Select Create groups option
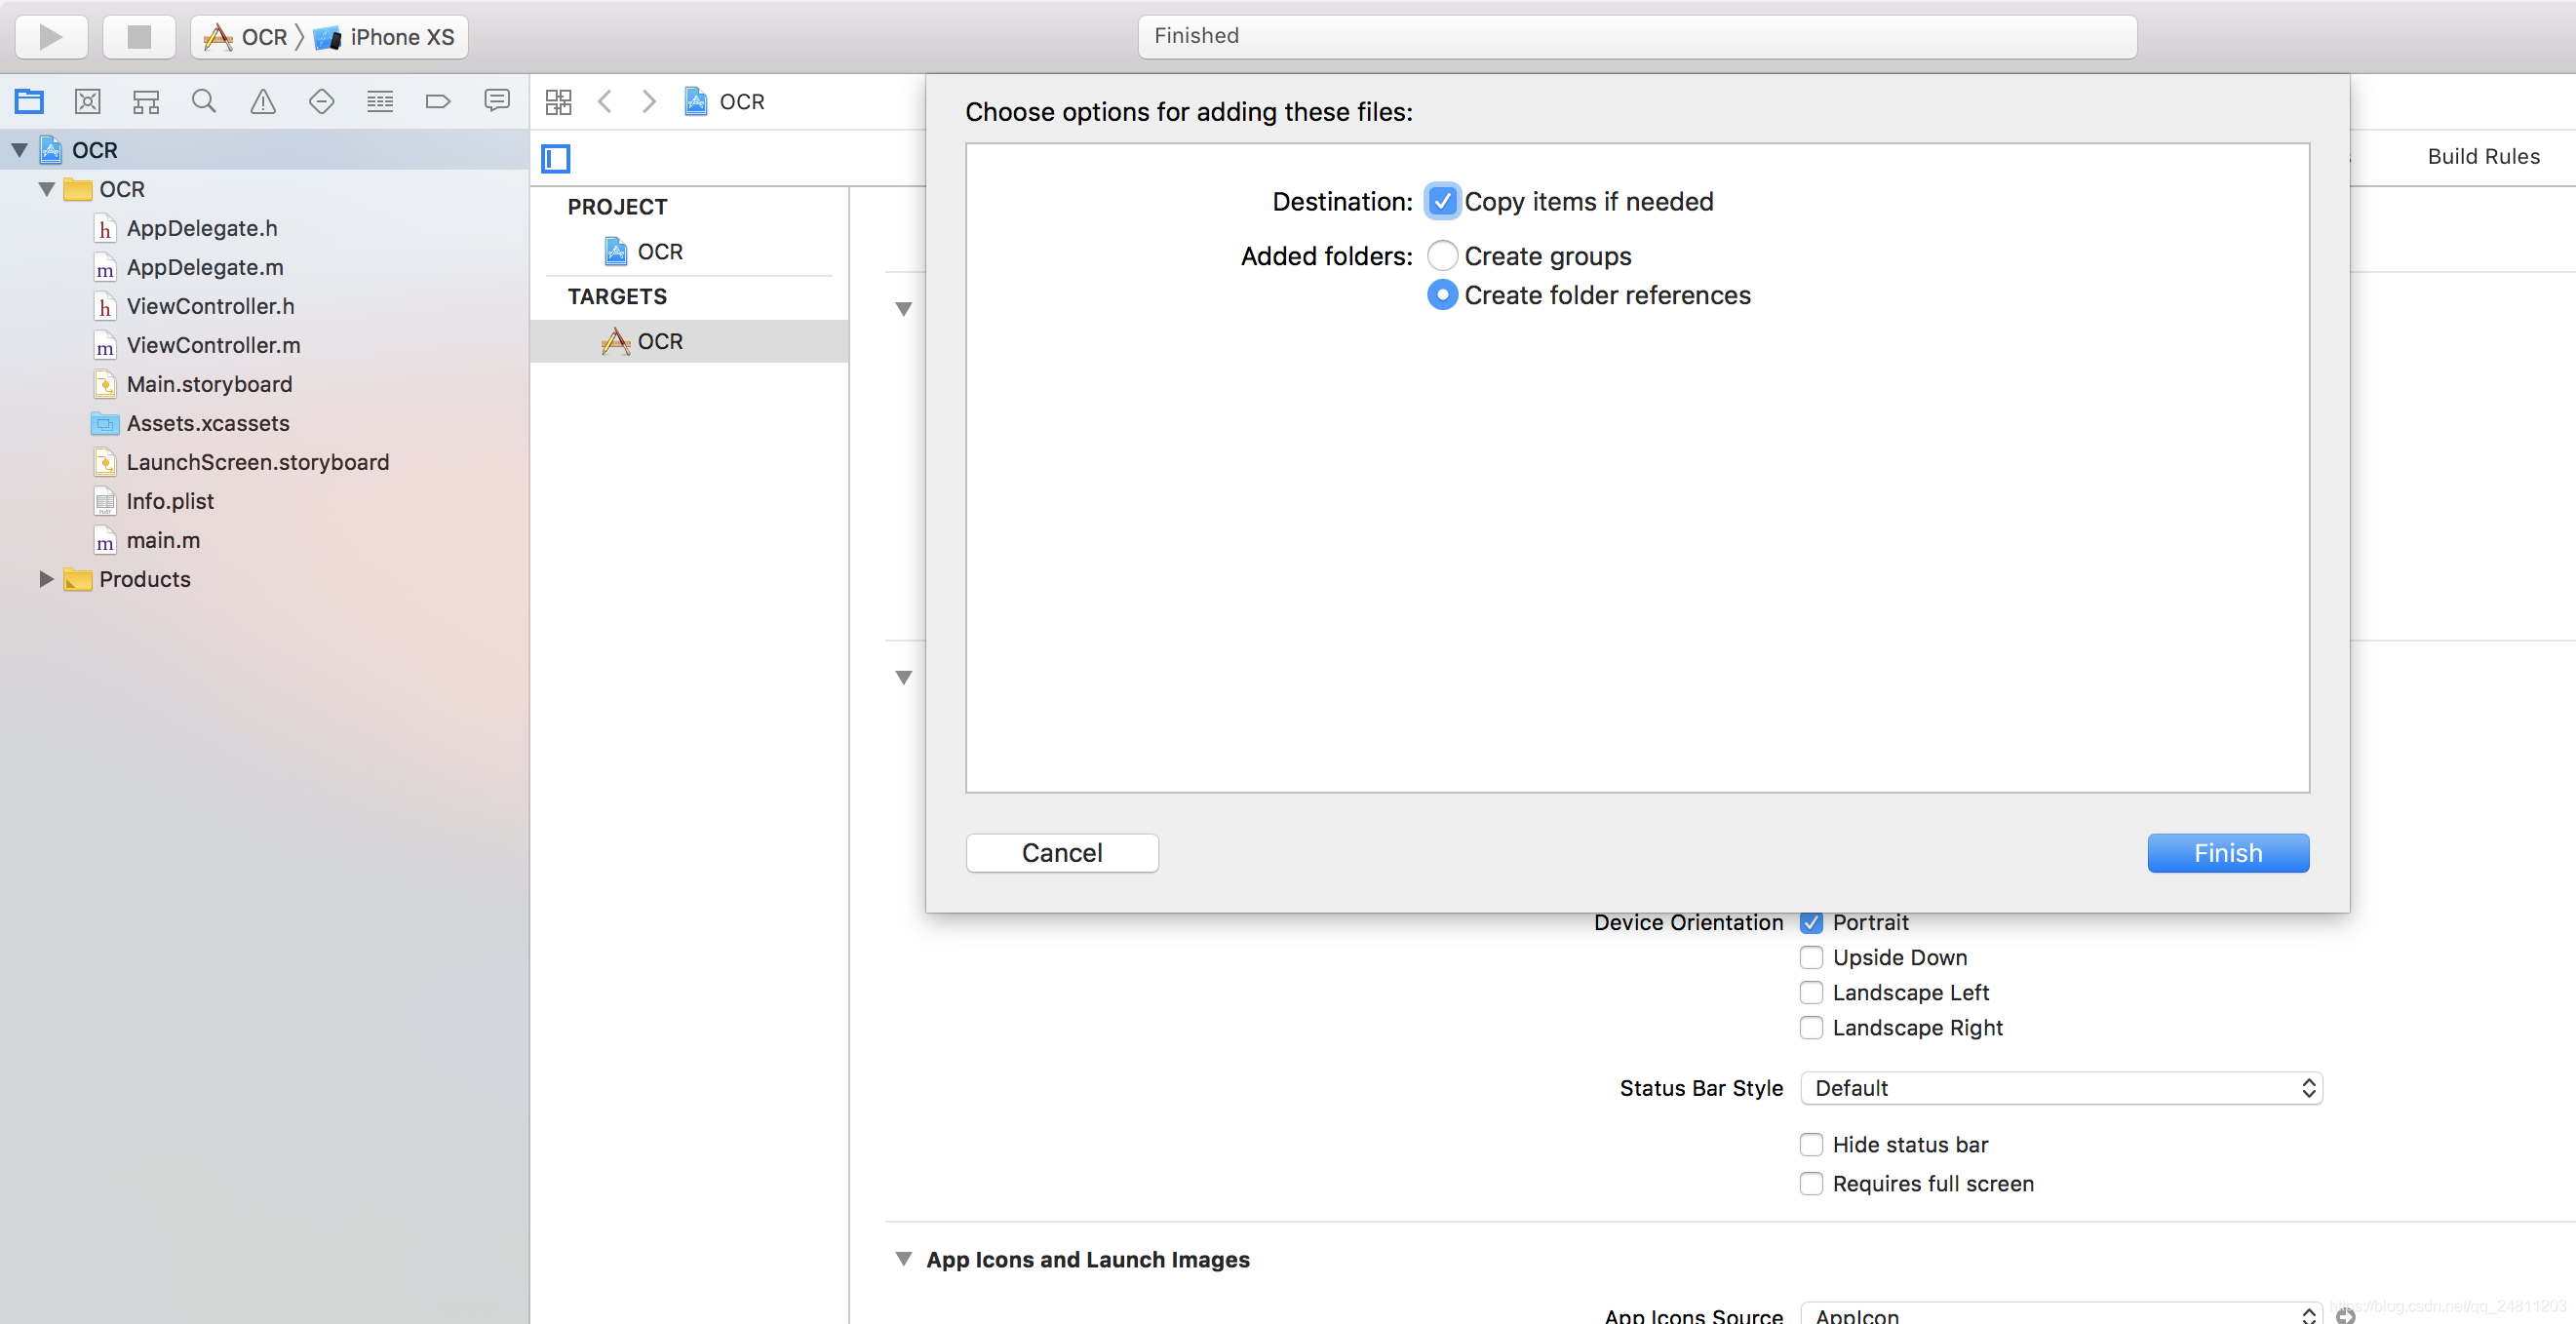Image resolution: width=2576 pixels, height=1324 pixels. click(1441, 256)
